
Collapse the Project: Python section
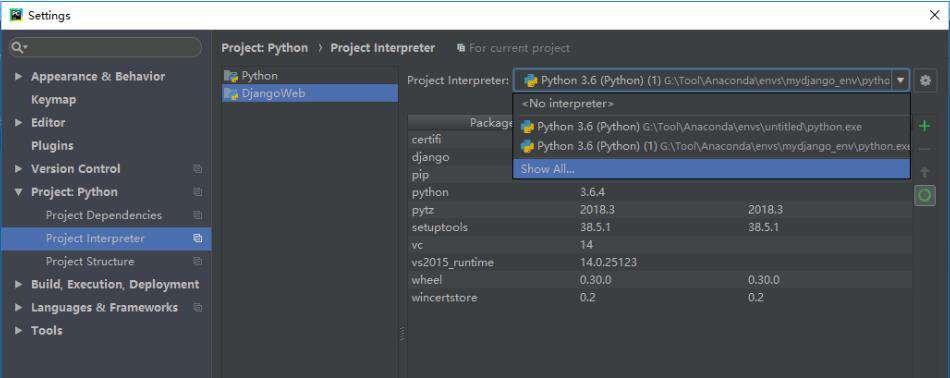click(18, 192)
